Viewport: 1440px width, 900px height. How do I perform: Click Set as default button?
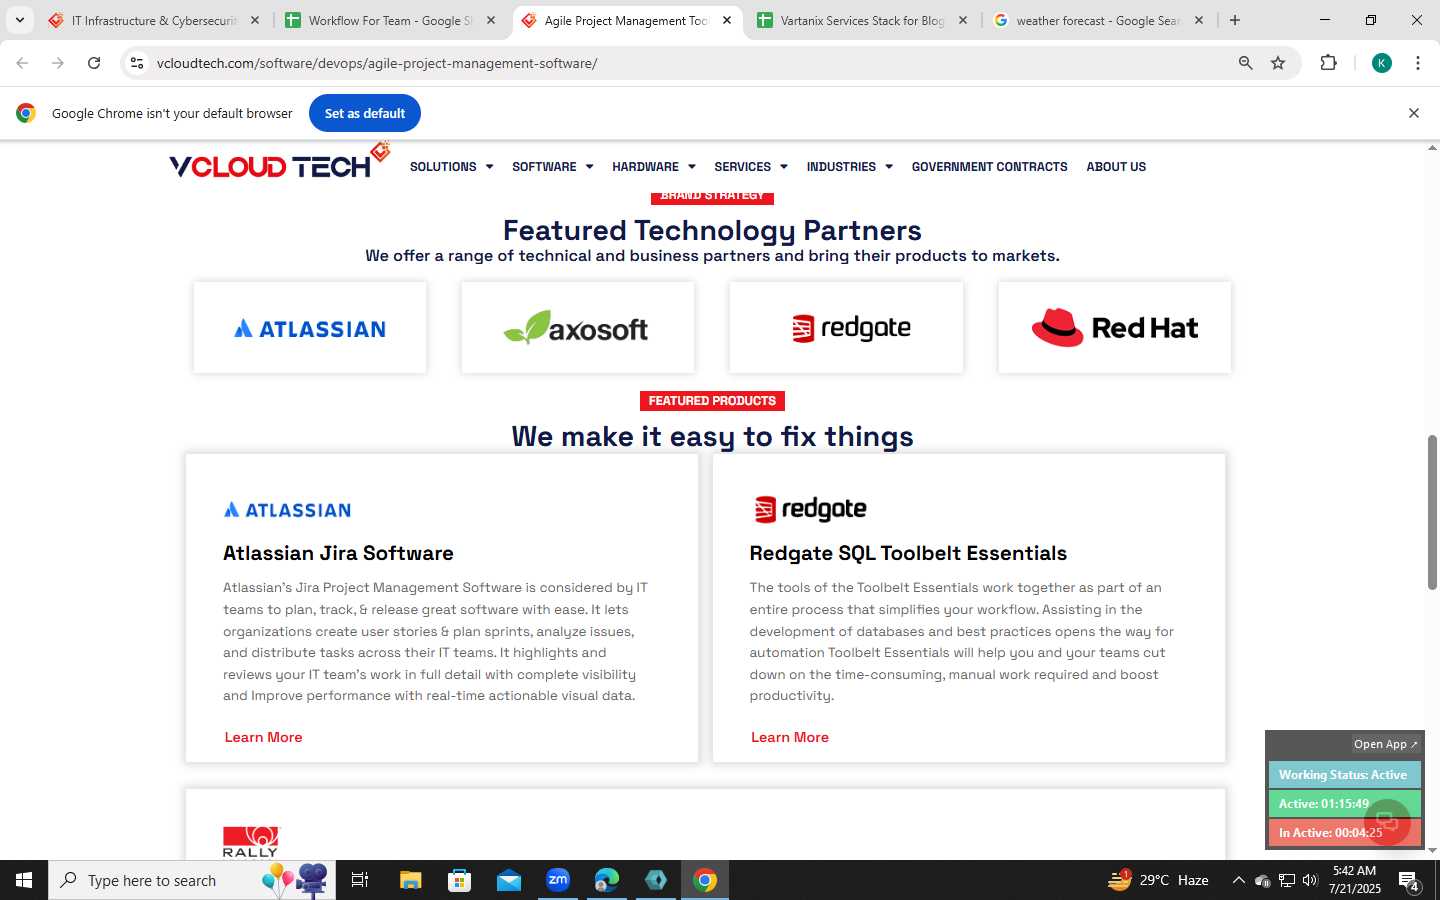click(x=365, y=113)
